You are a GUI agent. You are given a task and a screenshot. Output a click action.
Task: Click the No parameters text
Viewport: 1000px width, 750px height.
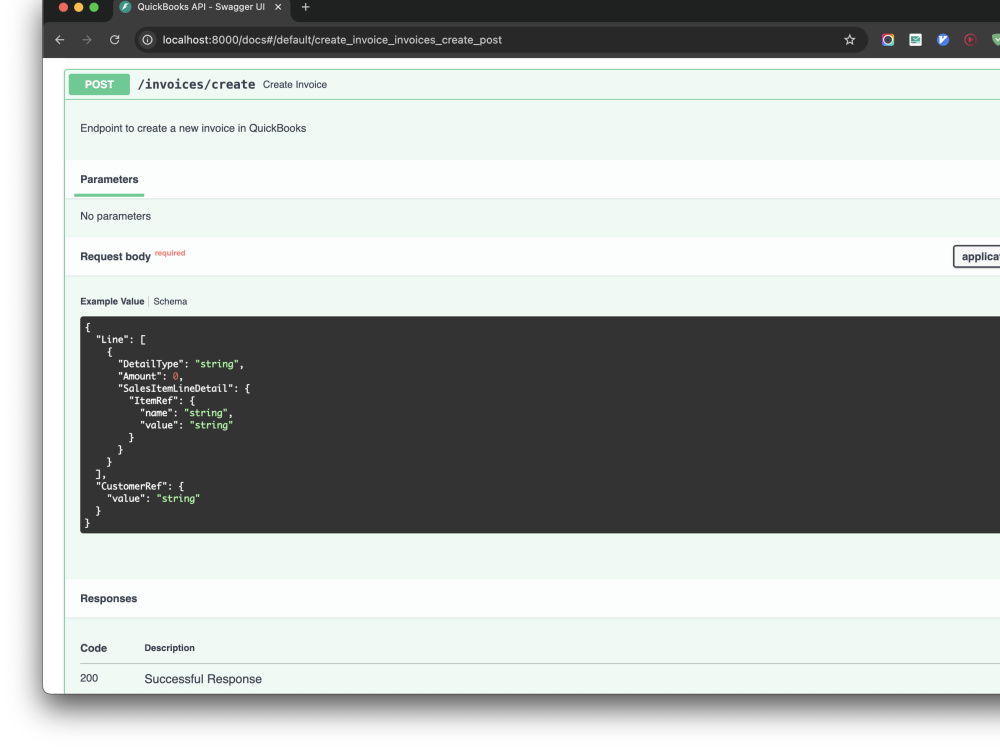coord(115,216)
